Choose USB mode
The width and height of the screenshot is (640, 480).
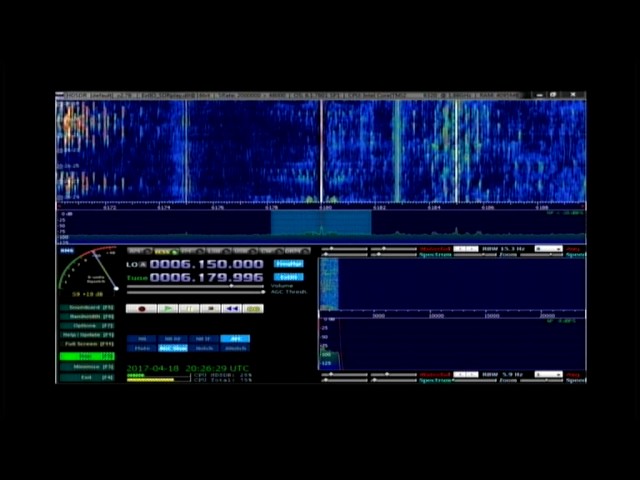(x=245, y=251)
